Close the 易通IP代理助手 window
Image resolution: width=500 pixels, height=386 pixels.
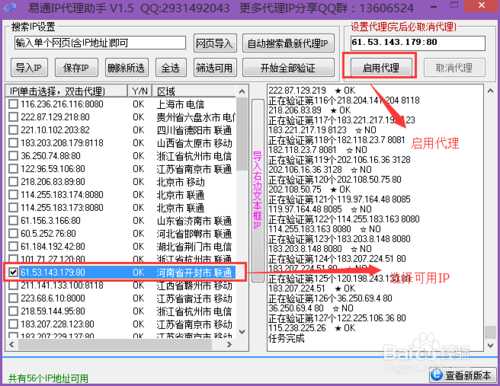[481, 5]
